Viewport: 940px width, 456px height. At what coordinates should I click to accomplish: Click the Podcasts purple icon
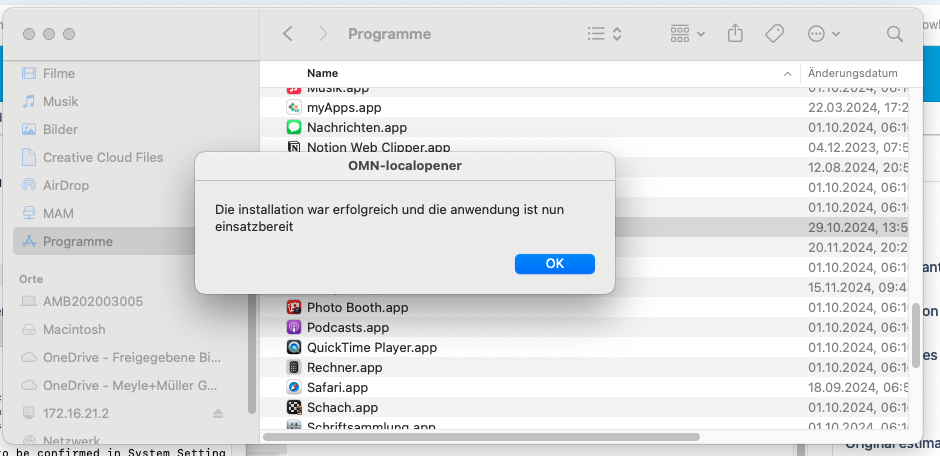pyautogui.click(x=294, y=328)
